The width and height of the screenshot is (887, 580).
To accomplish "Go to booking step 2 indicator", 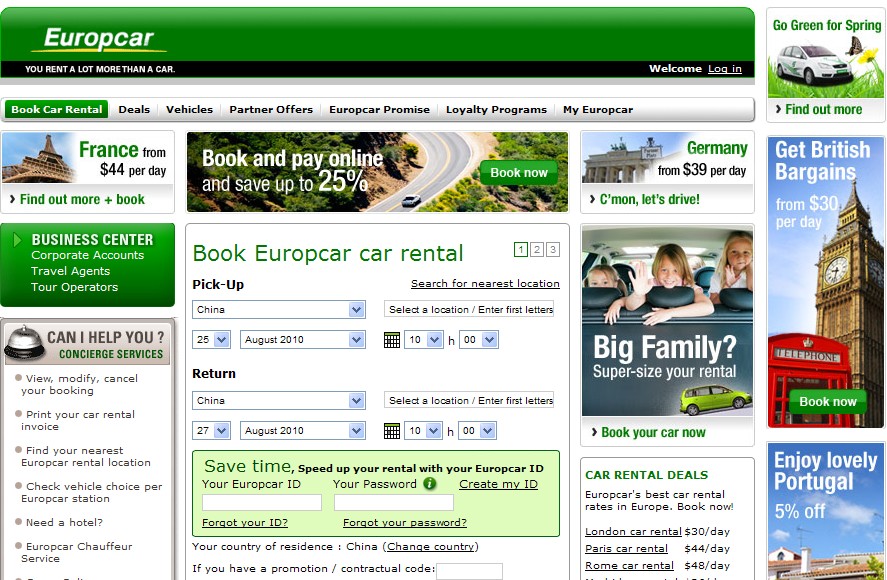I will click(x=537, y=250).
